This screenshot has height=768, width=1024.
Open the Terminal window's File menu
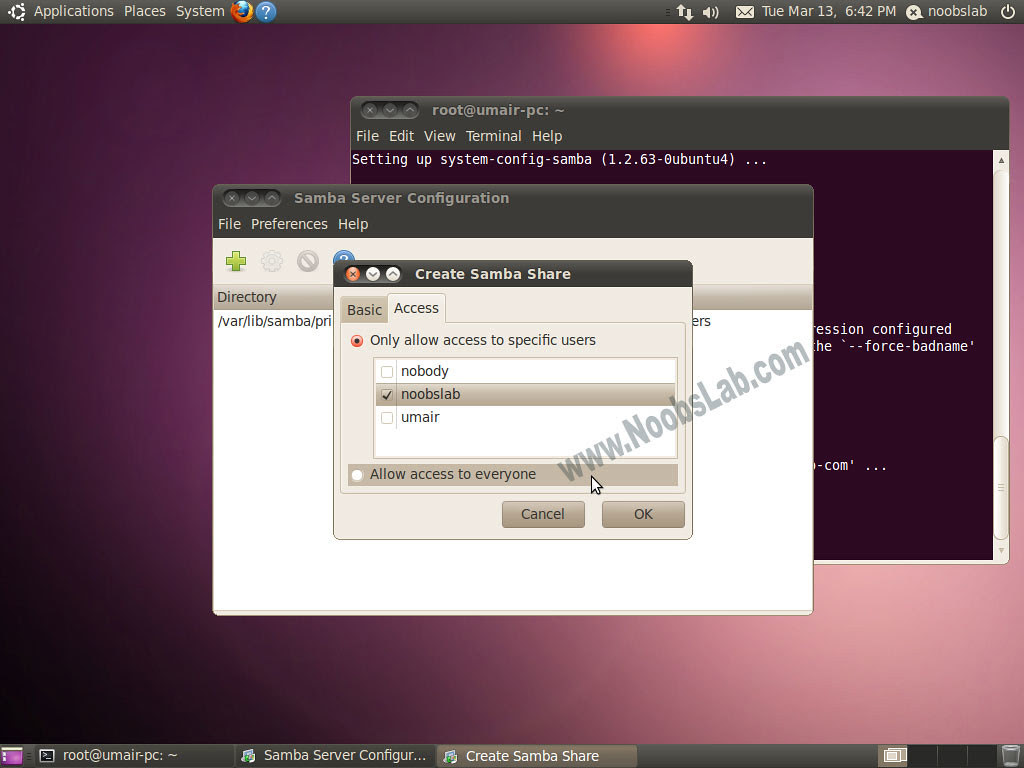point(367,136)
